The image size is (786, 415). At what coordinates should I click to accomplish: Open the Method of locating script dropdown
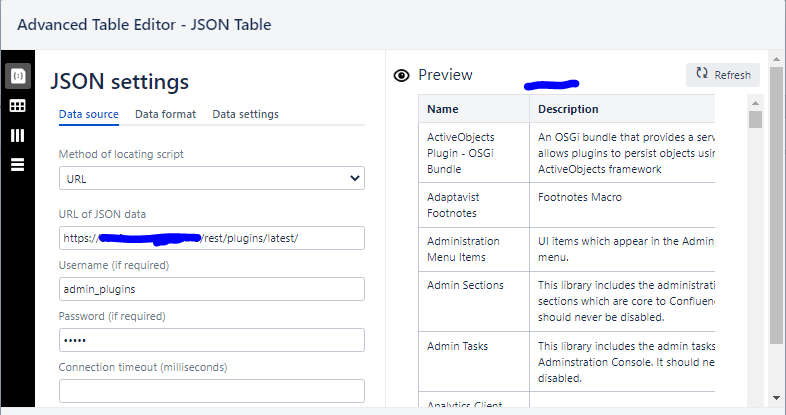212,178
